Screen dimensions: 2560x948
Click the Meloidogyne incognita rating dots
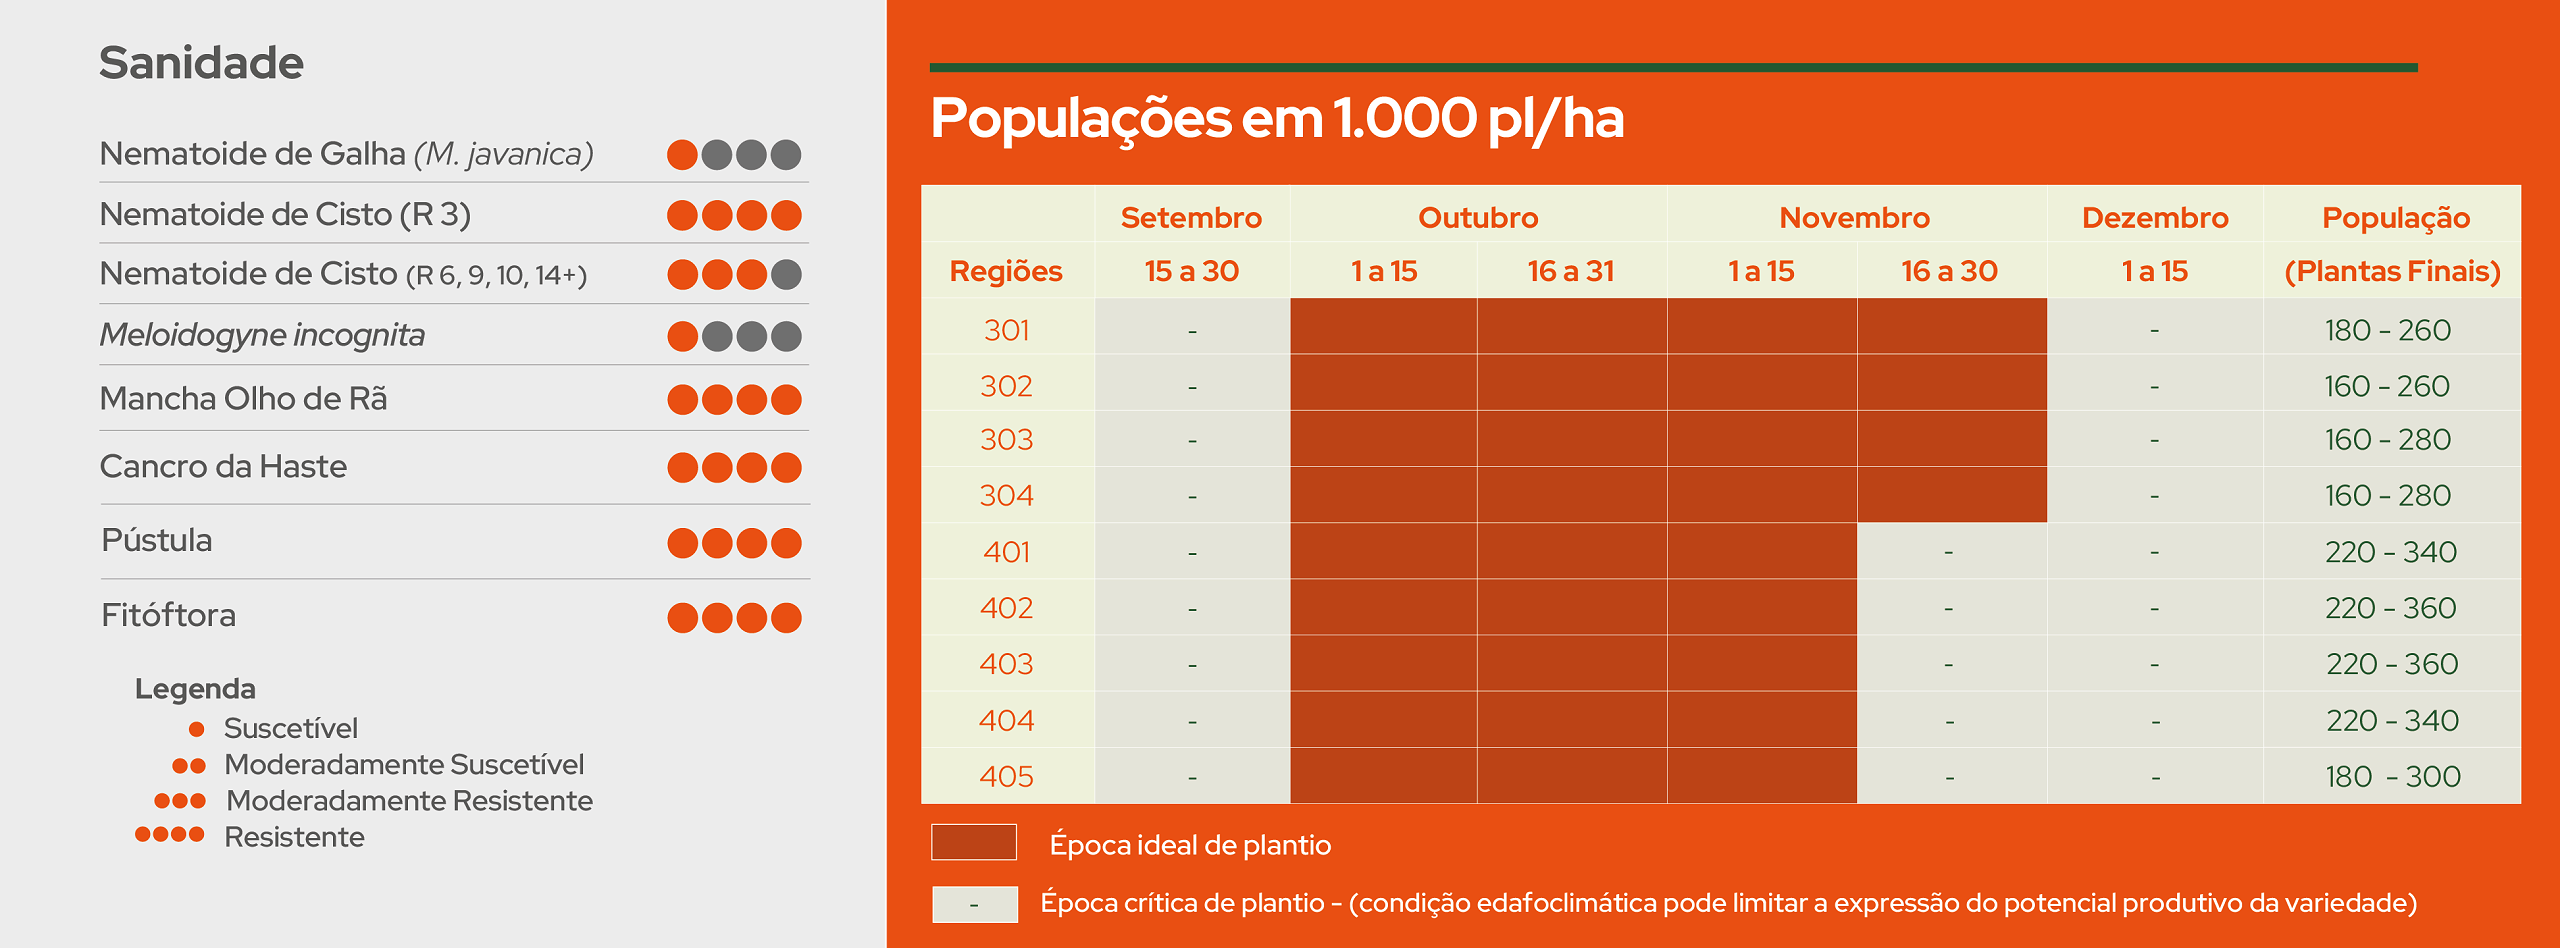click(734, 336)
